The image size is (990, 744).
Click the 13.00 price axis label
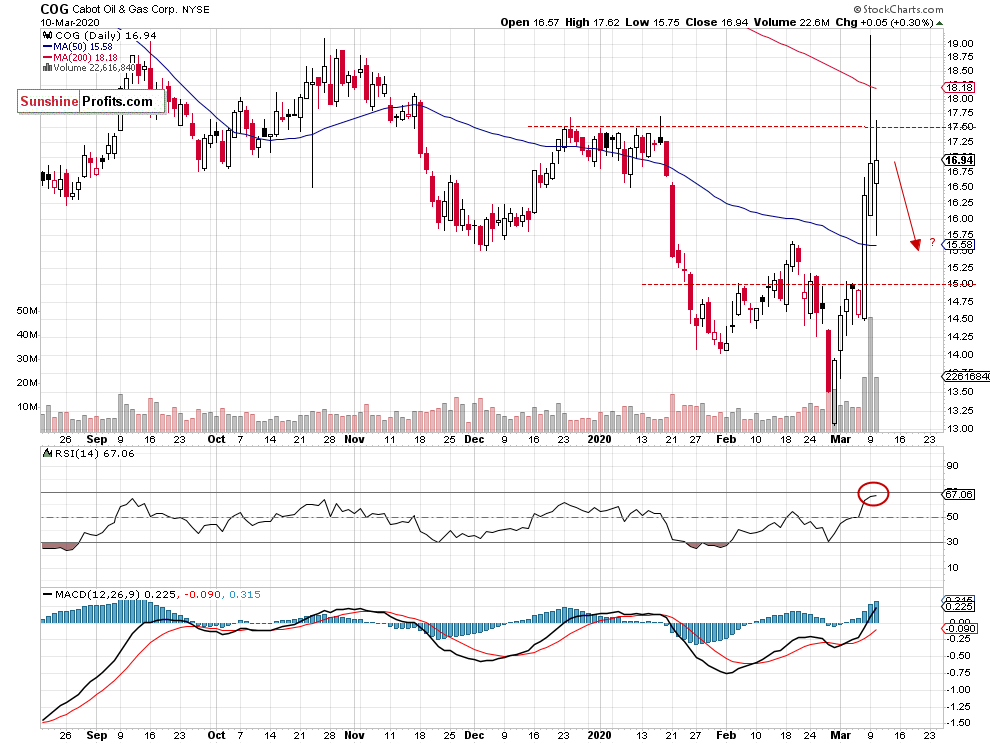click(960, 429)
